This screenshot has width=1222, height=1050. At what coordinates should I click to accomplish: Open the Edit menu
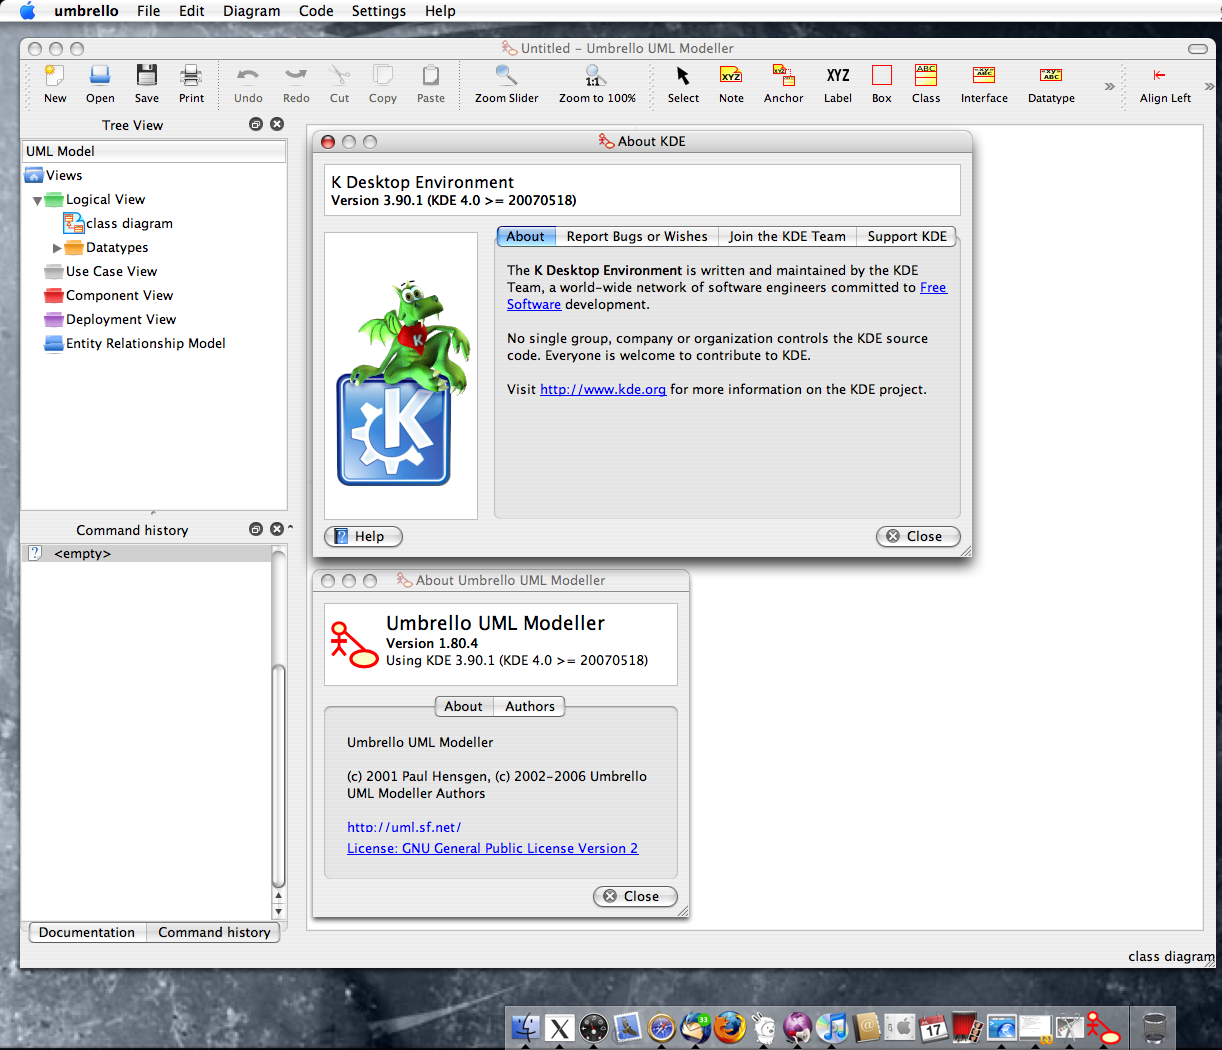[x=192, y=11]
